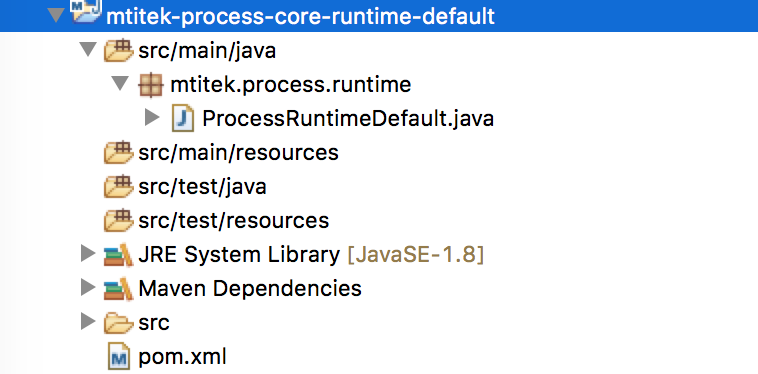The height and width of the screenshot is (374, 758).
Task: Click the src/main/java source folder icon
Action: point(119,50)
